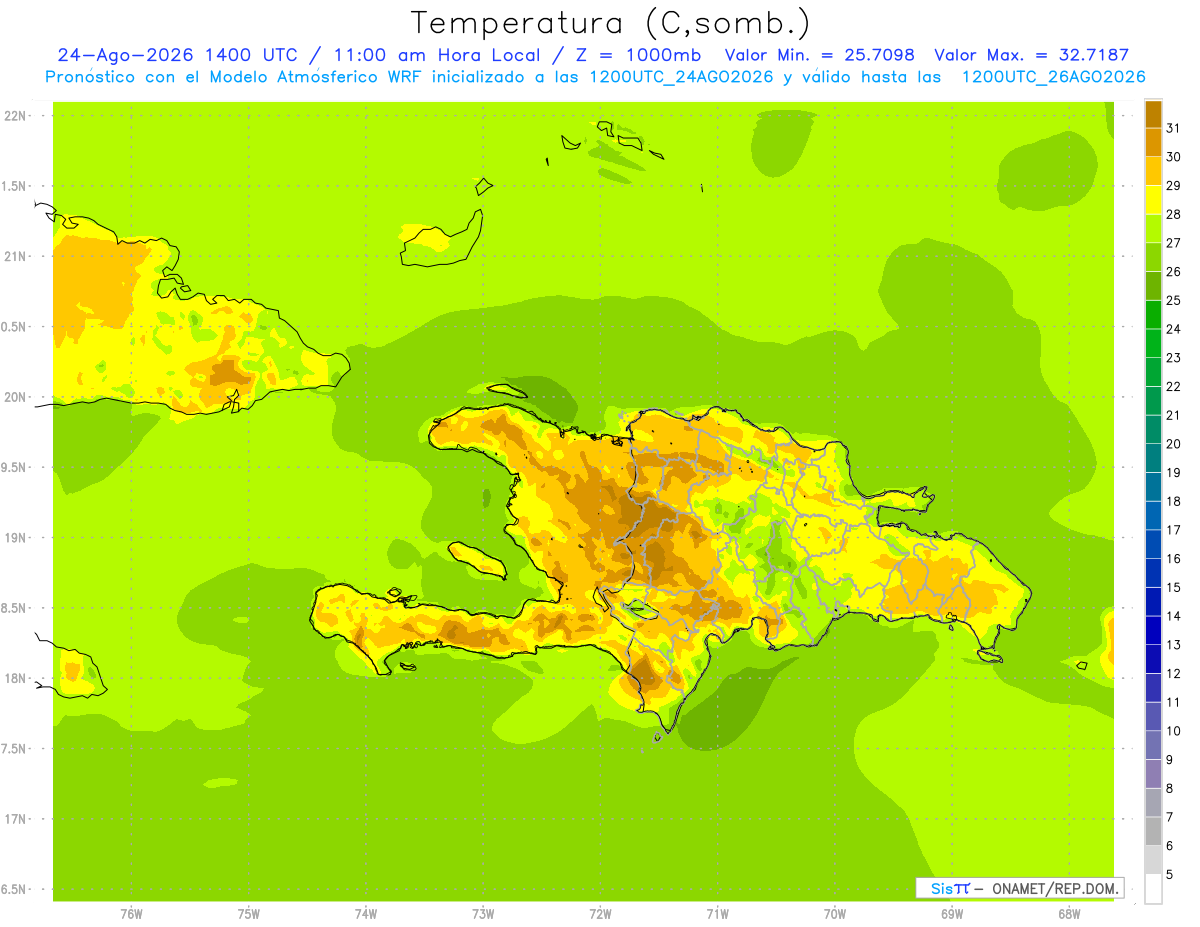Click the colorbar value label '19'
1200x927 pixels.
(1174, 472)
